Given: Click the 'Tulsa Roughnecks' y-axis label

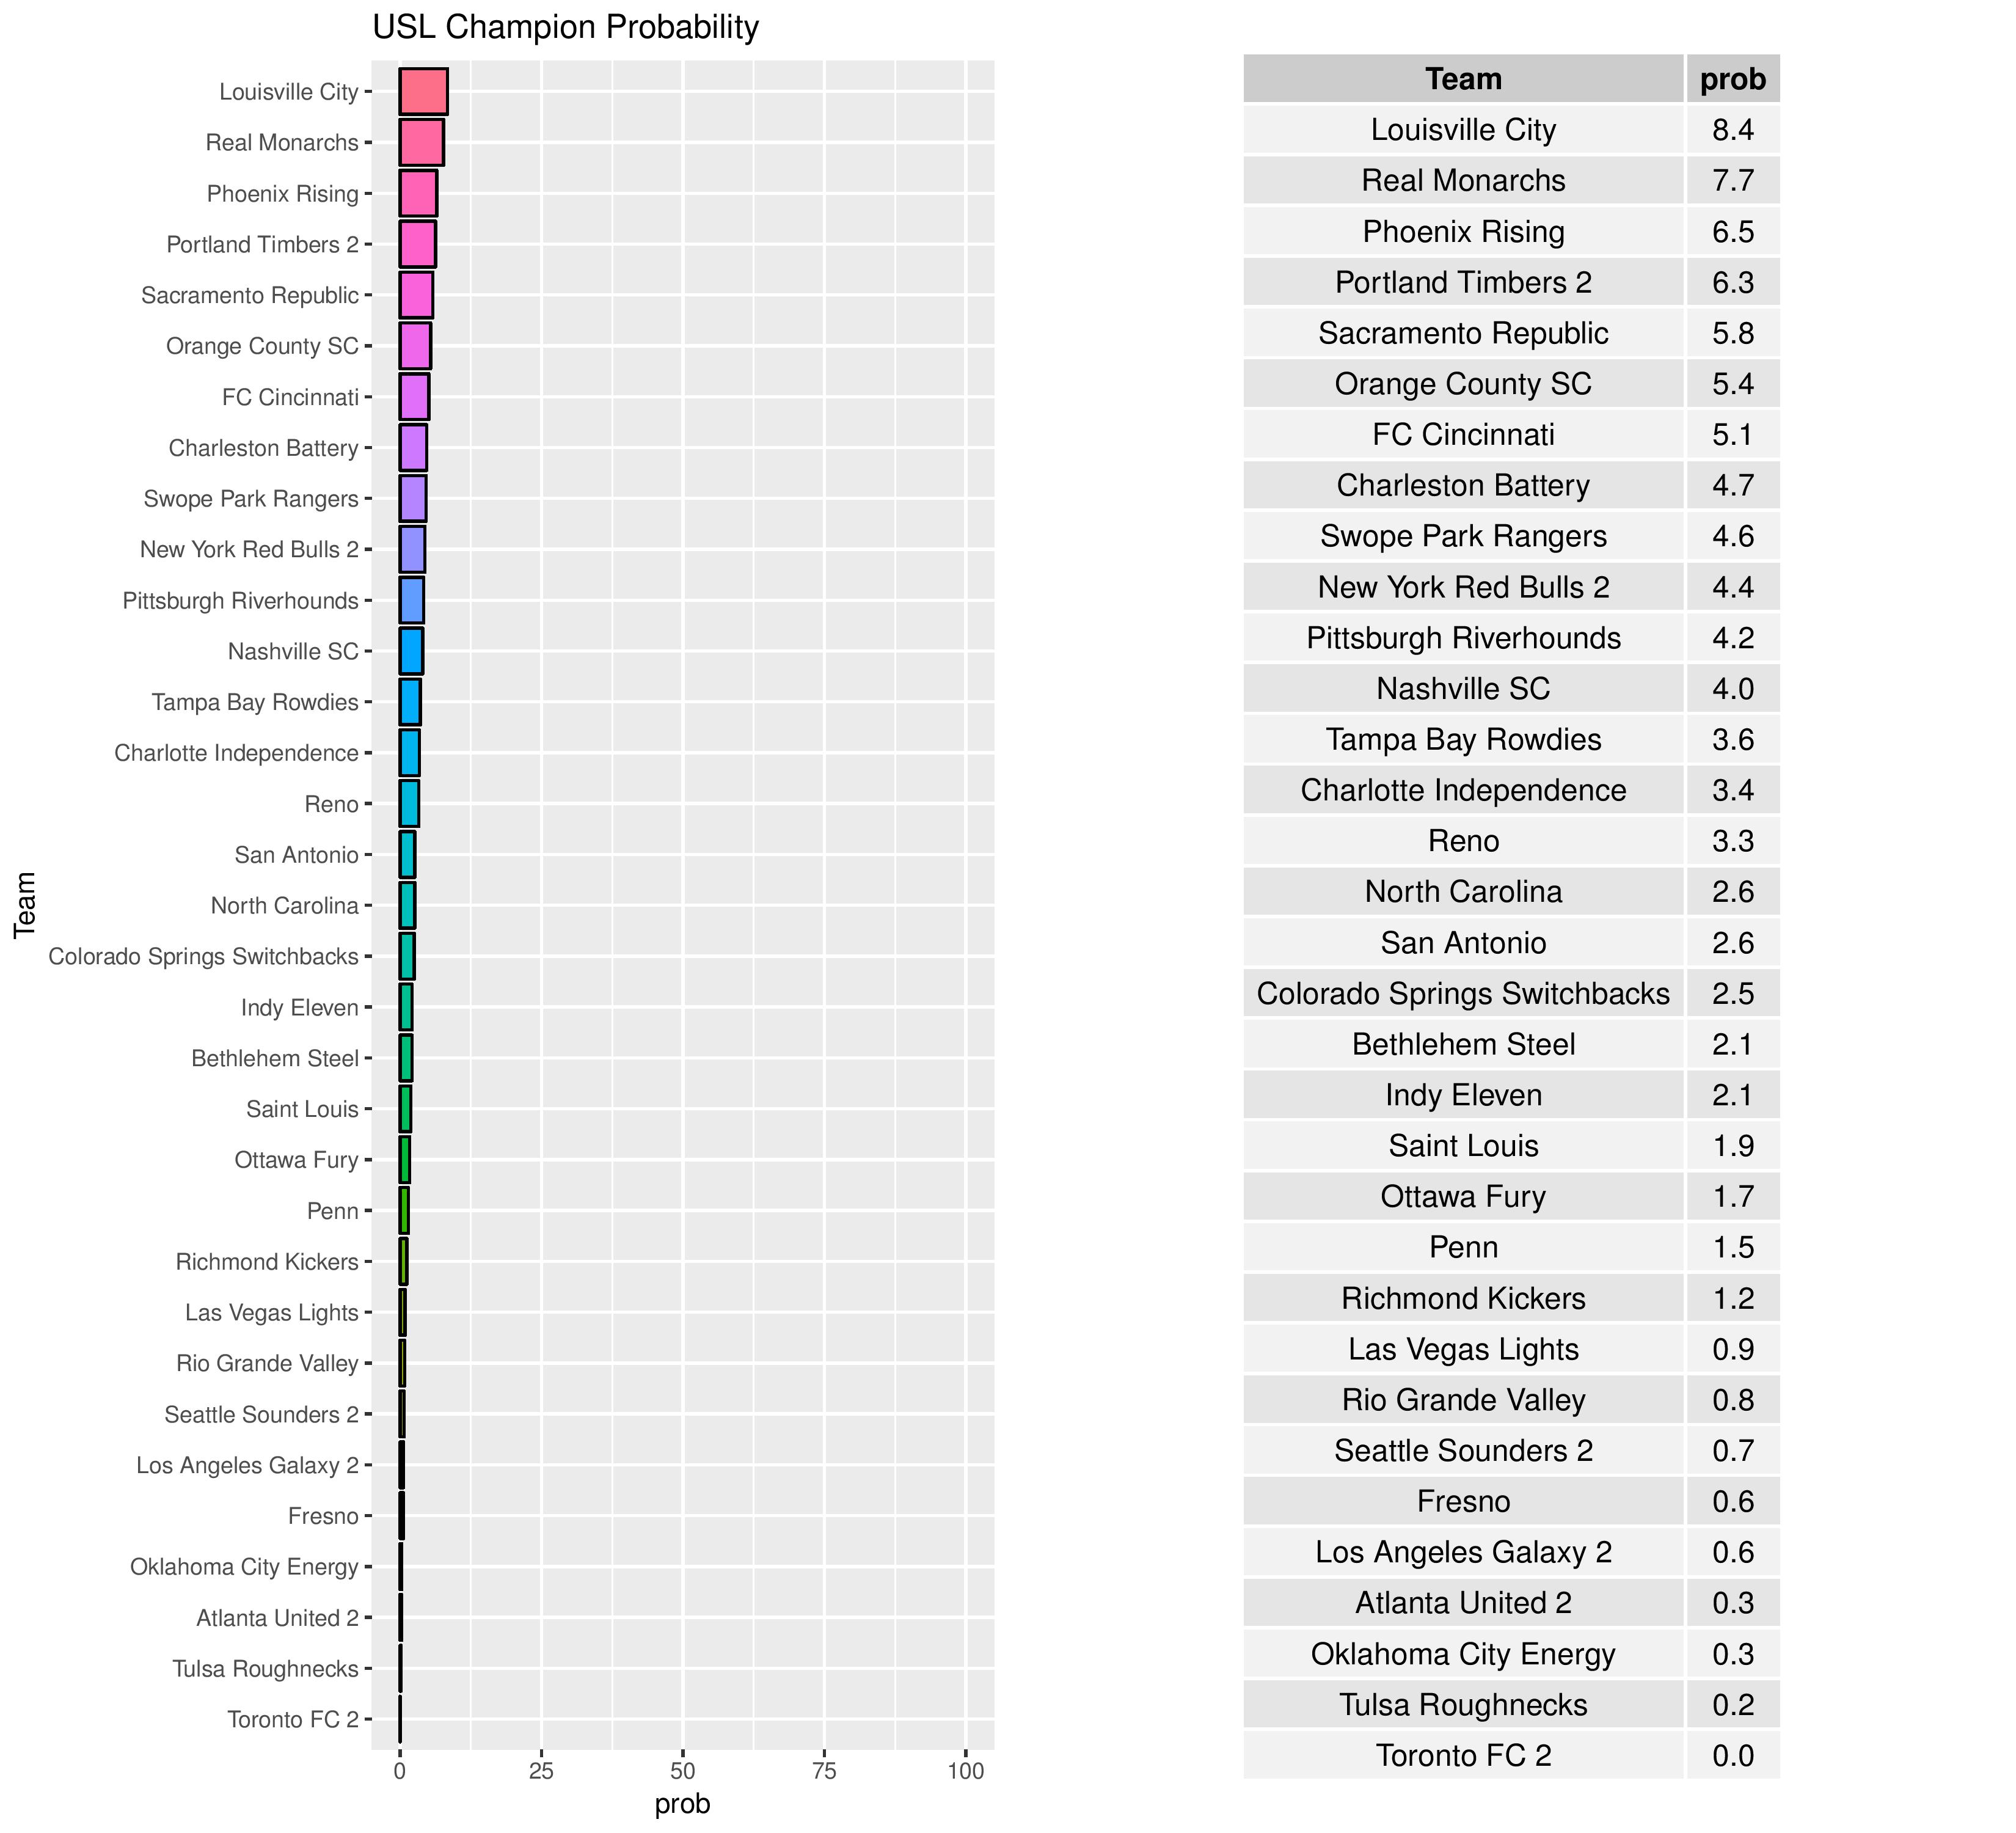Looking at the screenshot, I should [265, 1669].
